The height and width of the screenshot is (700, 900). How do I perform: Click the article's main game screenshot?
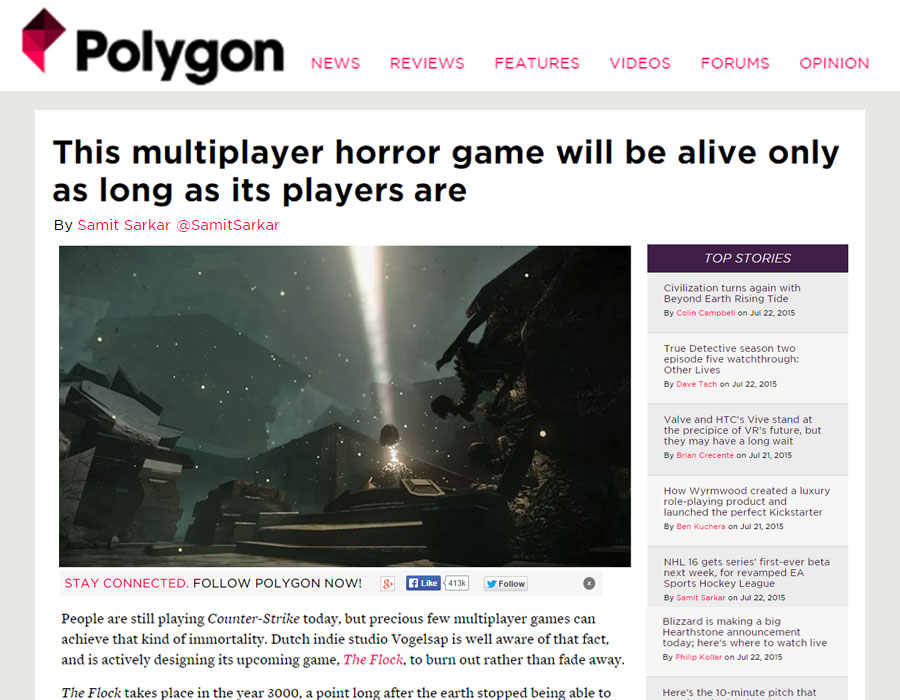click(344, 406)
